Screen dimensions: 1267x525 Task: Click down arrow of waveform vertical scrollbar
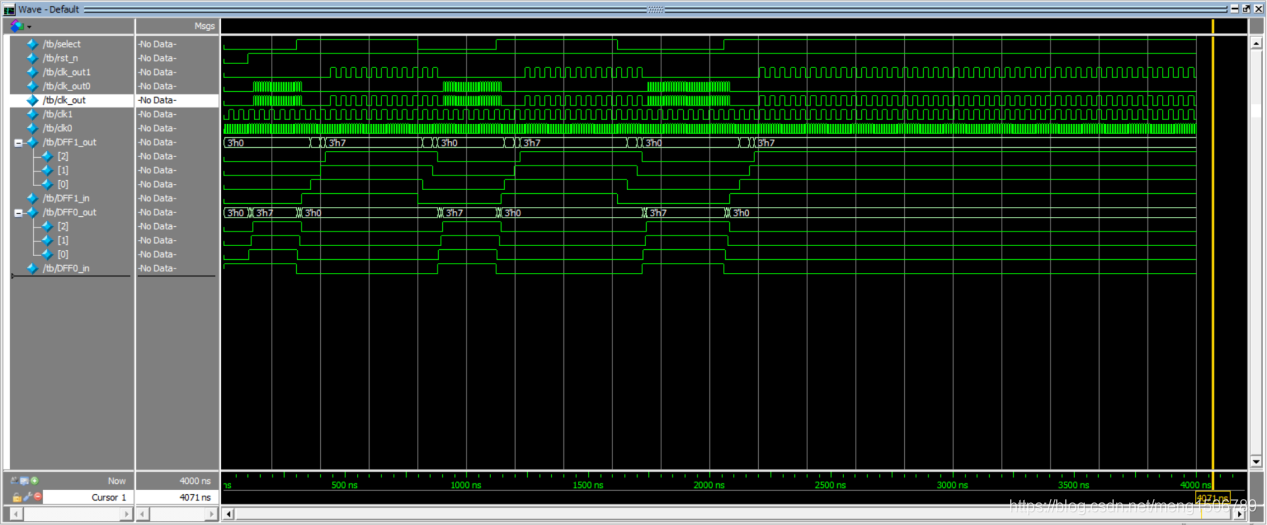coord(1257,462)
